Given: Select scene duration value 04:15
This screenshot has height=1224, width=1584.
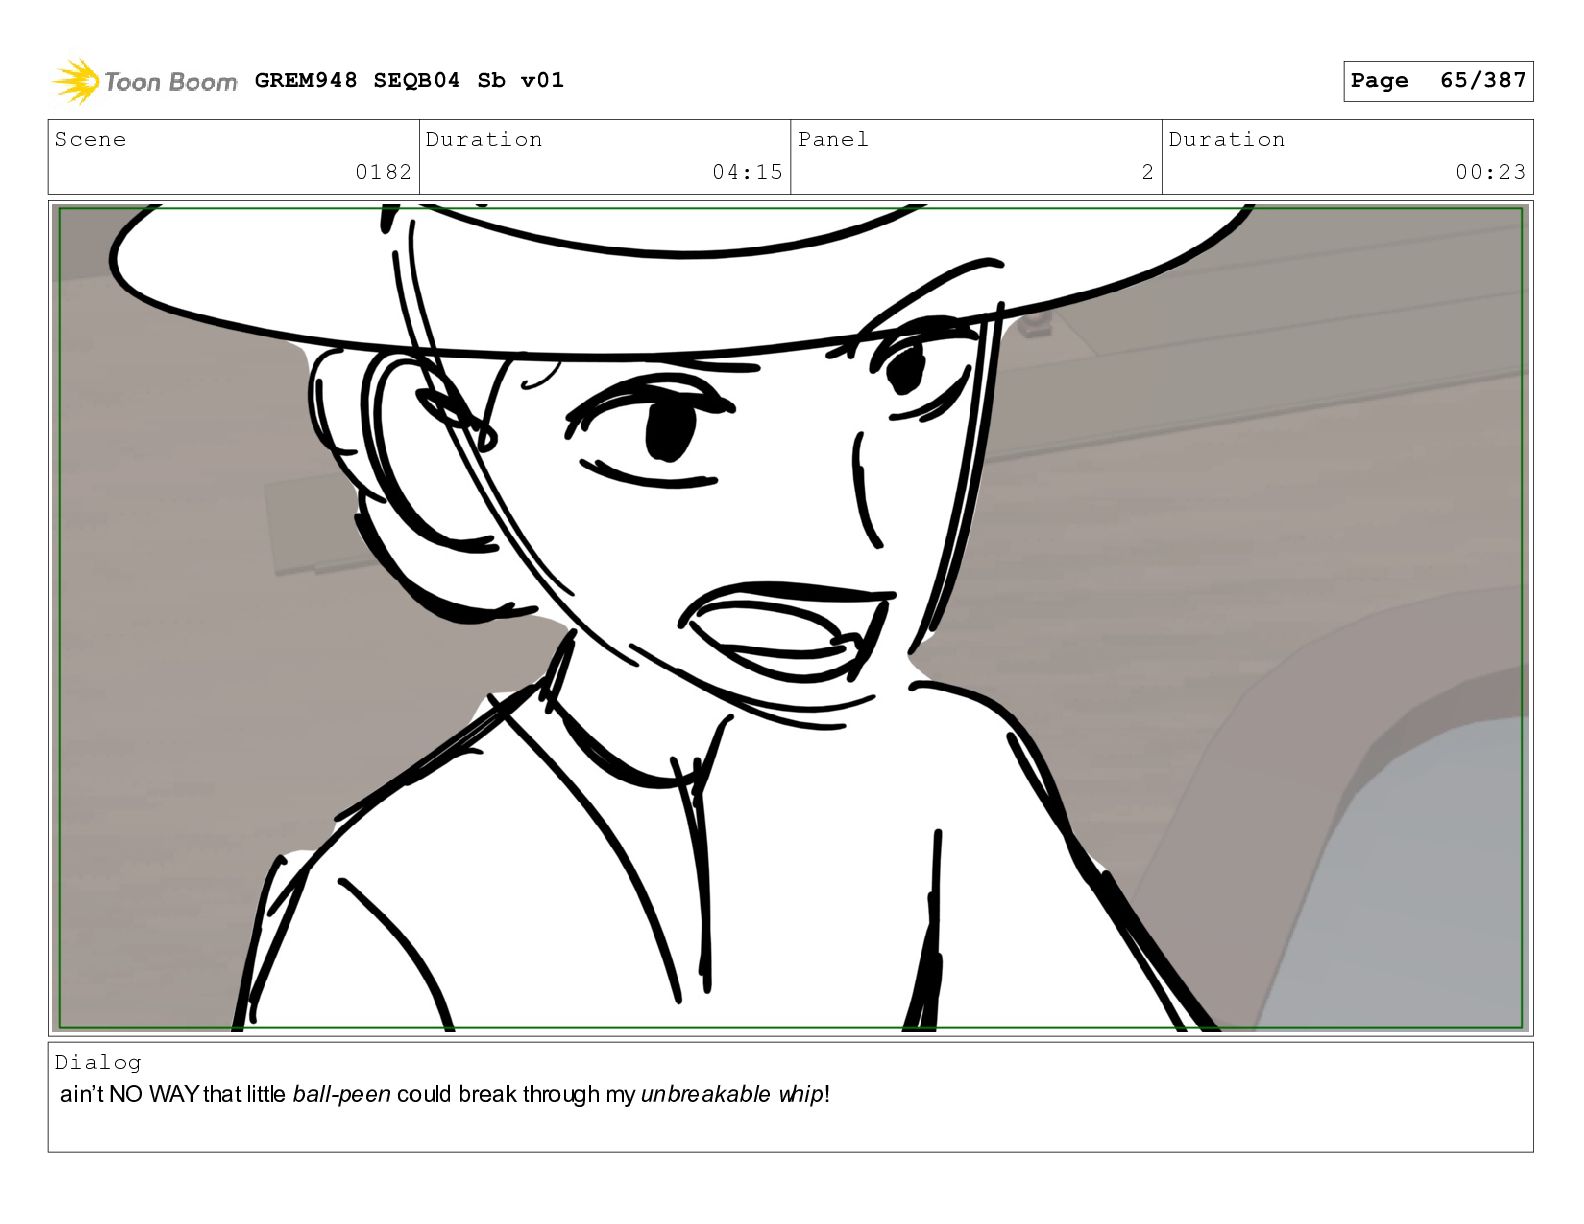Looking at the screenshot, I should pyautogui.click(x=747, y=172).
